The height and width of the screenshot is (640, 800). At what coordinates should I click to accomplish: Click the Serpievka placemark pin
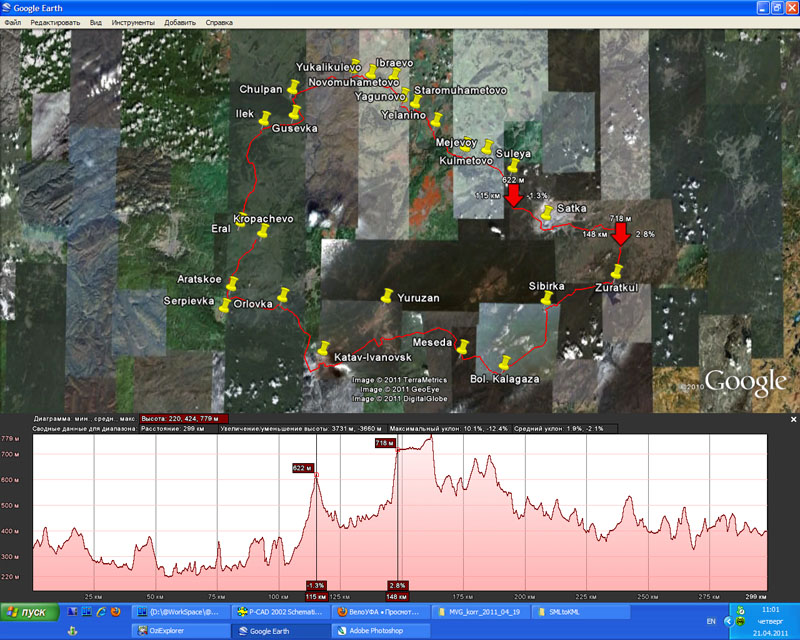pyautogui.click(x=224, y=306)
